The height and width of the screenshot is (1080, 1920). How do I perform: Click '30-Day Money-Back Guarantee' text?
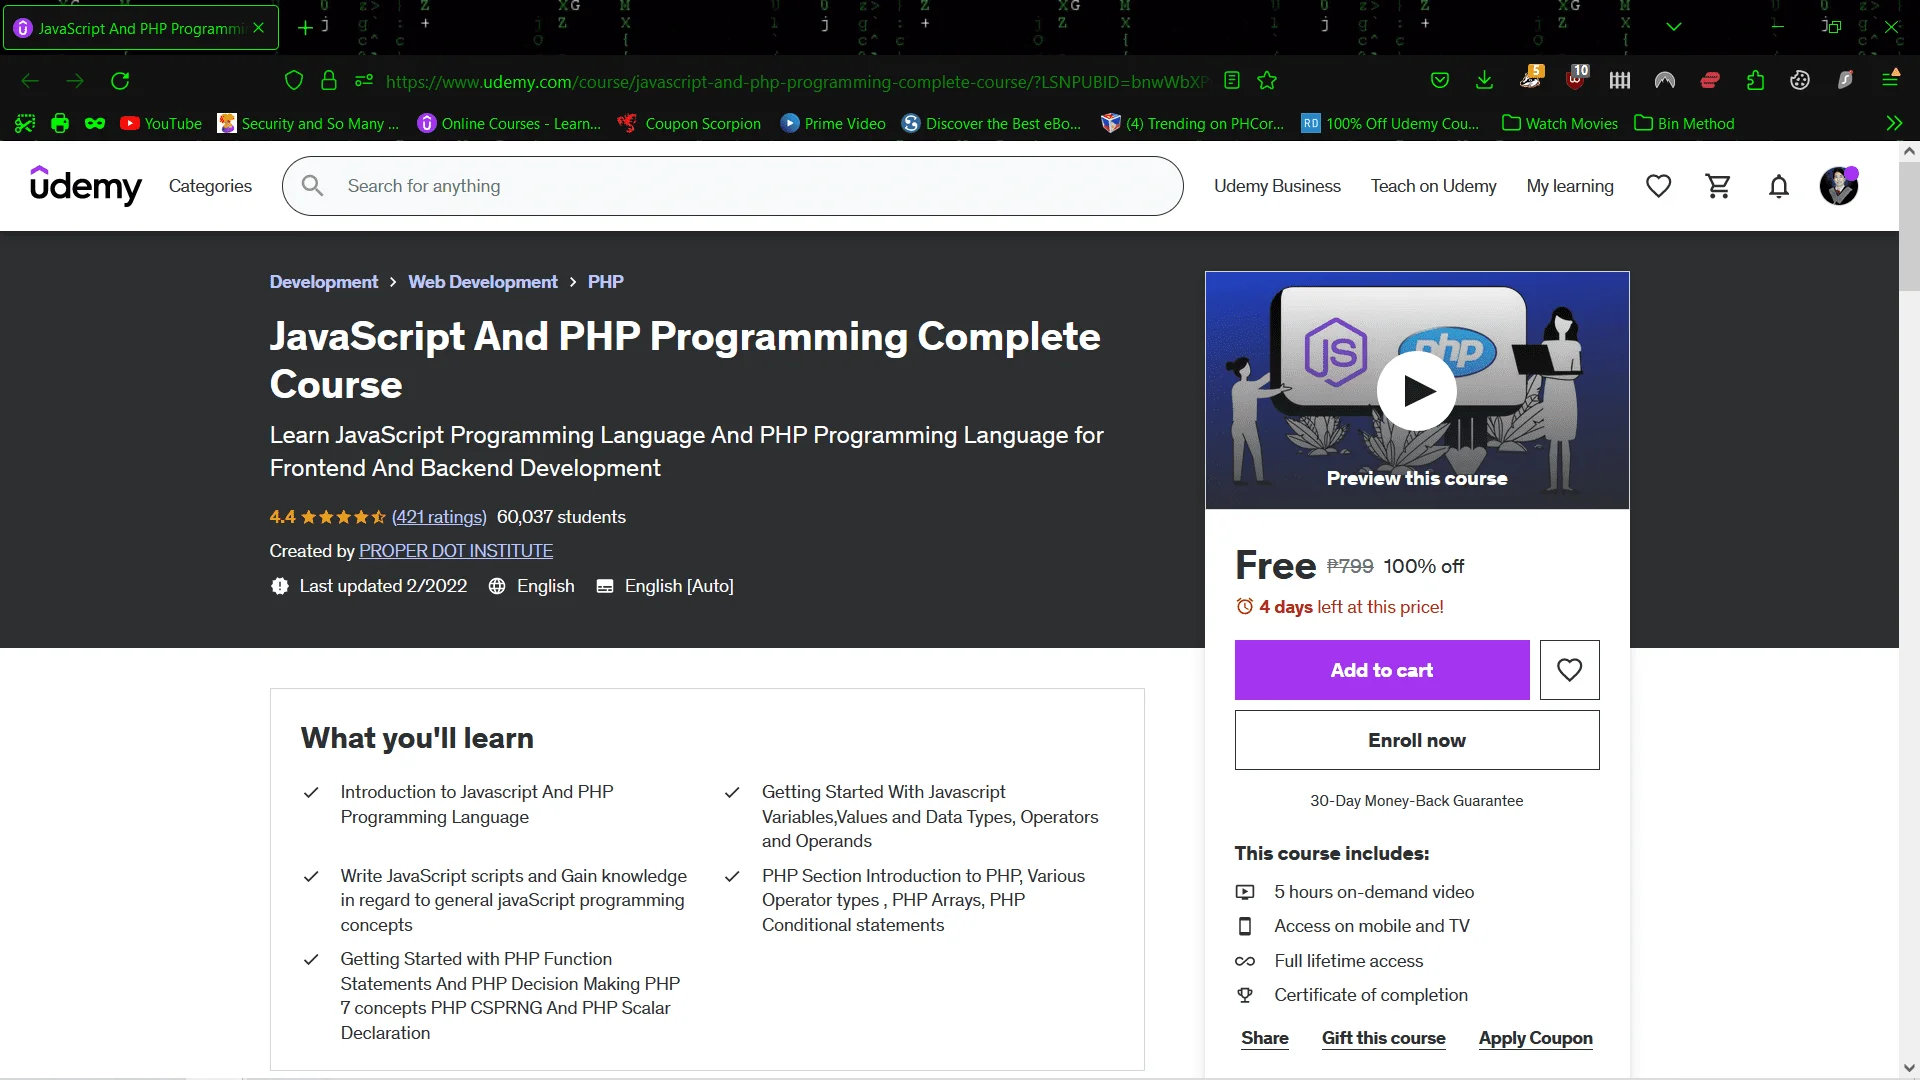coord(1417,801)
